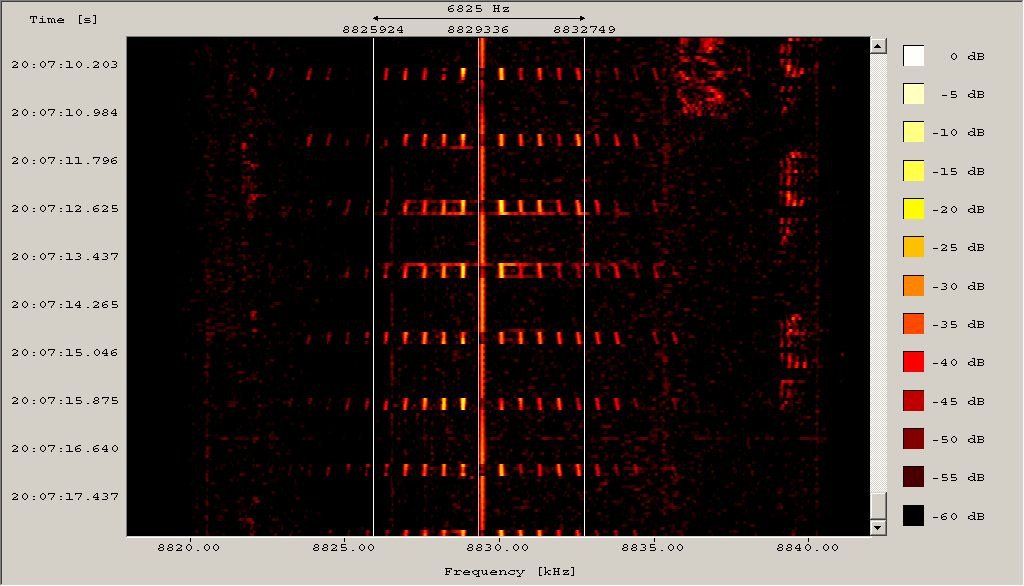Click the 8820.00 frequency axis label

point(189,547)
